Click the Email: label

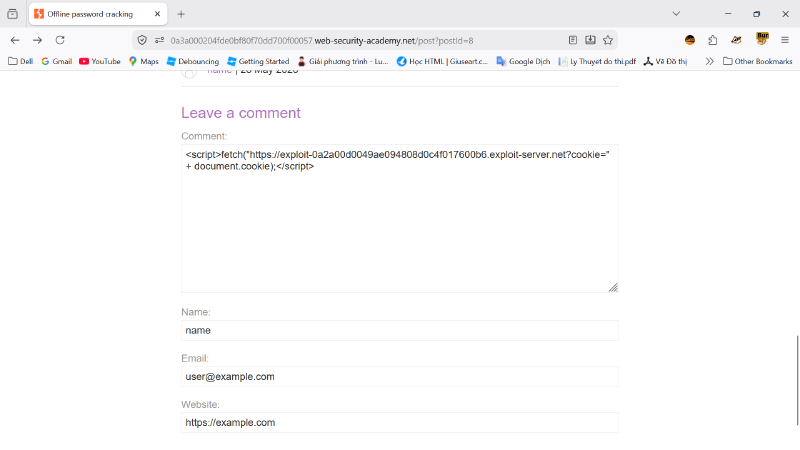pyautogui.click(x=195, y=358)
